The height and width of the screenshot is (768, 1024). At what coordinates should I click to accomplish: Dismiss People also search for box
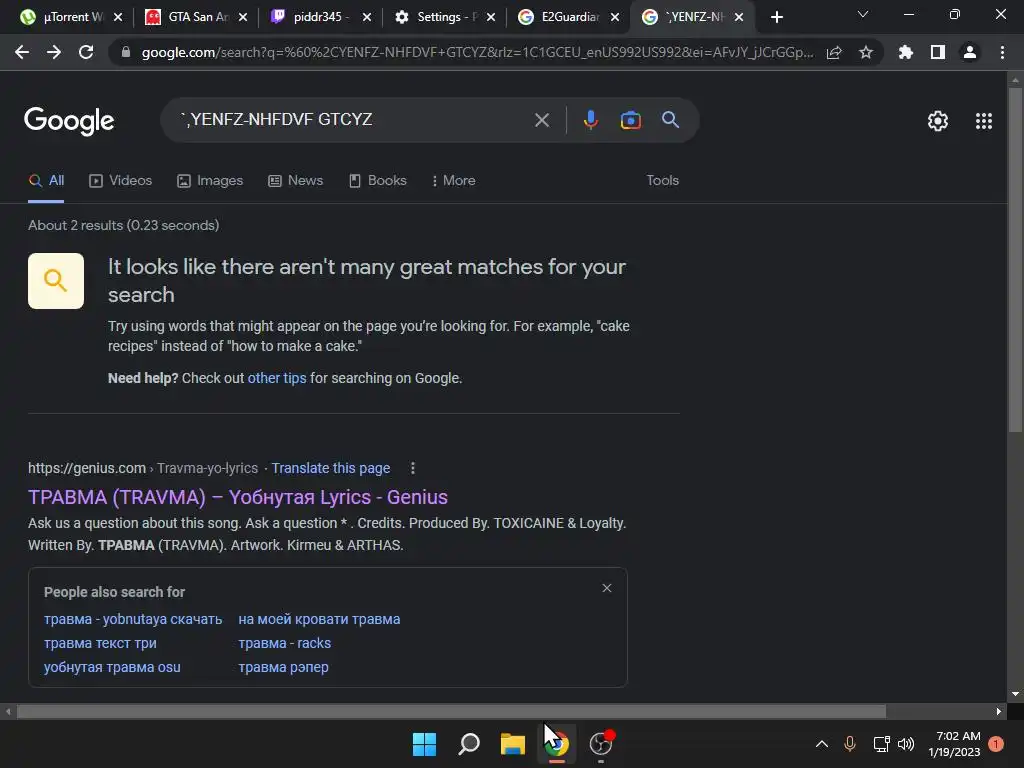607,588
